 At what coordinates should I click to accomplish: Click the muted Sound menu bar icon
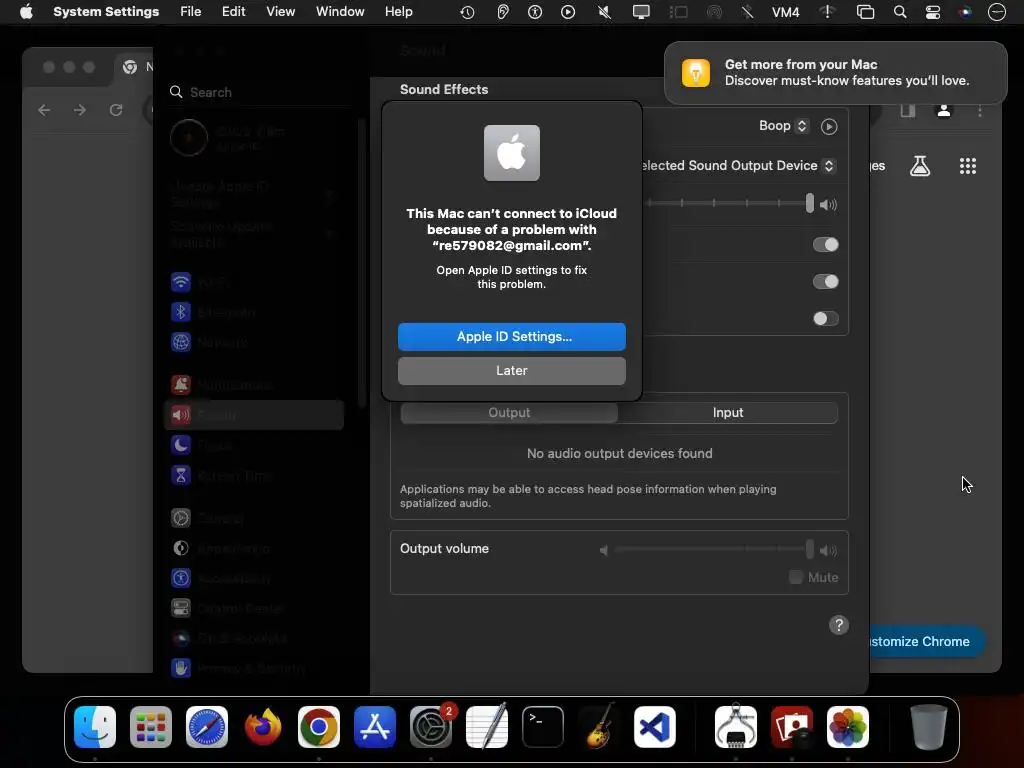(x=605, y=12)
